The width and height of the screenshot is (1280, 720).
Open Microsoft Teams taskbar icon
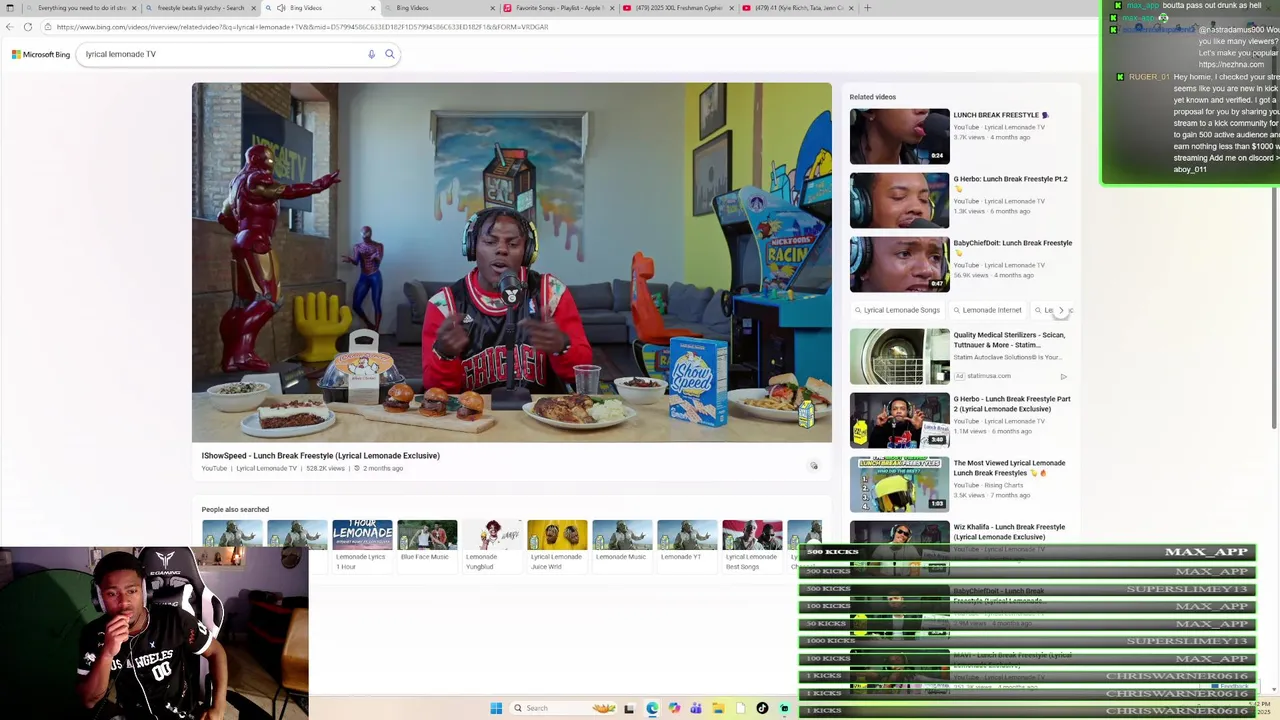click(696, 708)
